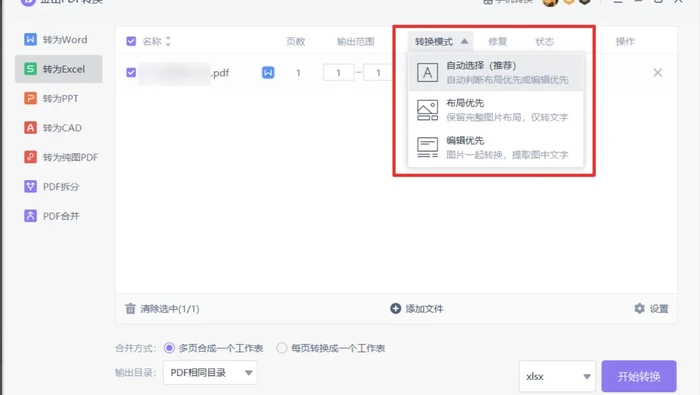Click the 修复 column header

(x=497, y=42)
